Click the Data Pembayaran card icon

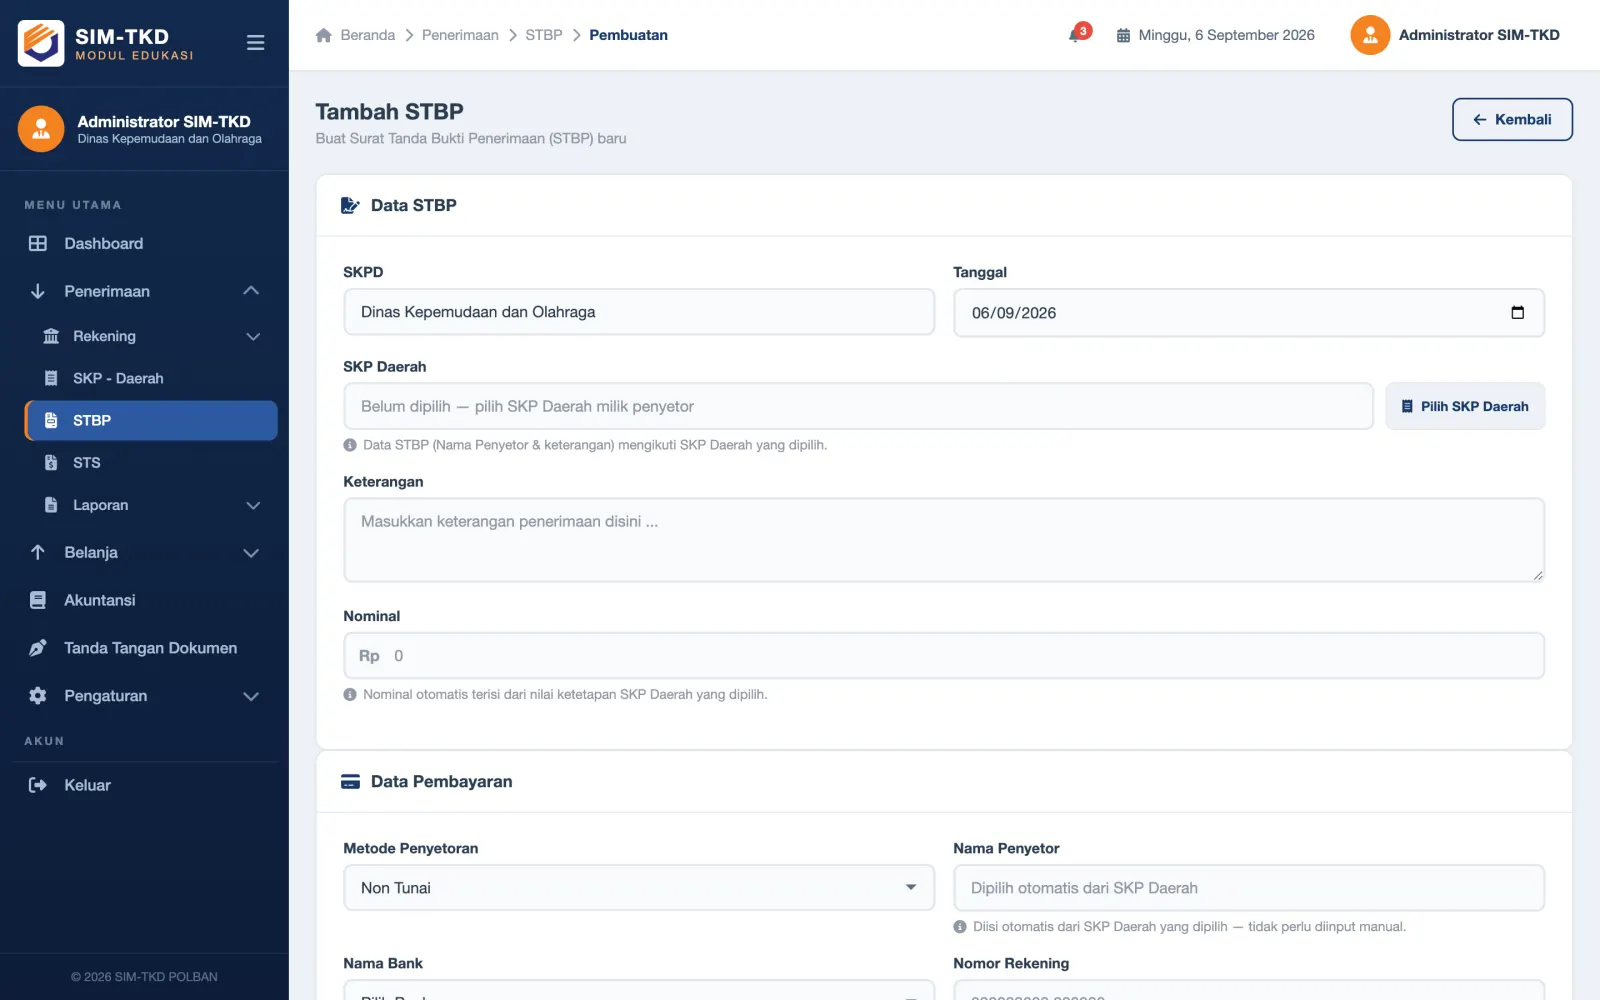[350, 781]
